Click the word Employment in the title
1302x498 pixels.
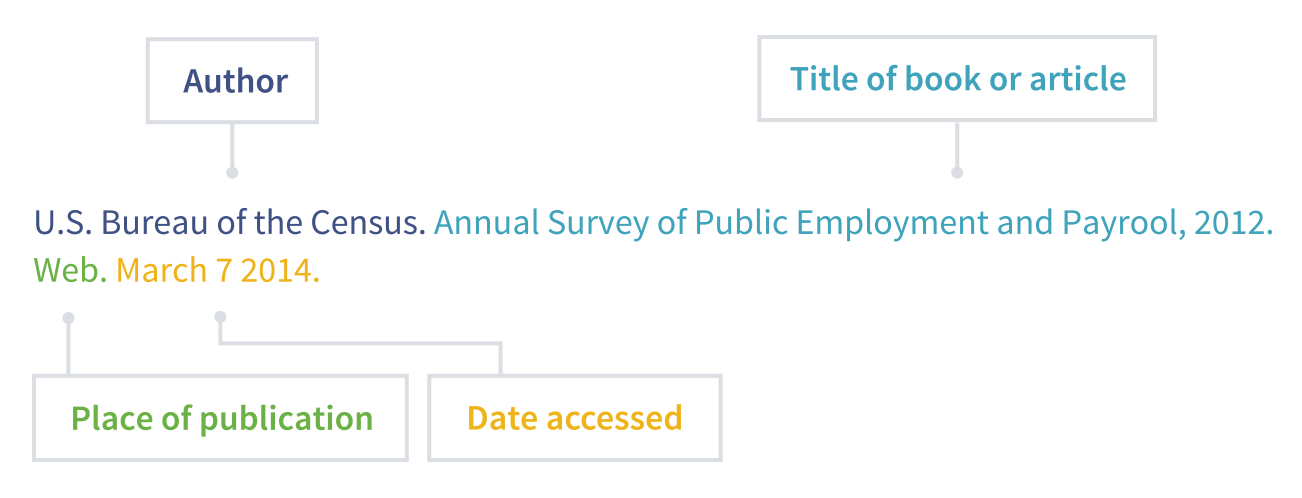(892, 222)
